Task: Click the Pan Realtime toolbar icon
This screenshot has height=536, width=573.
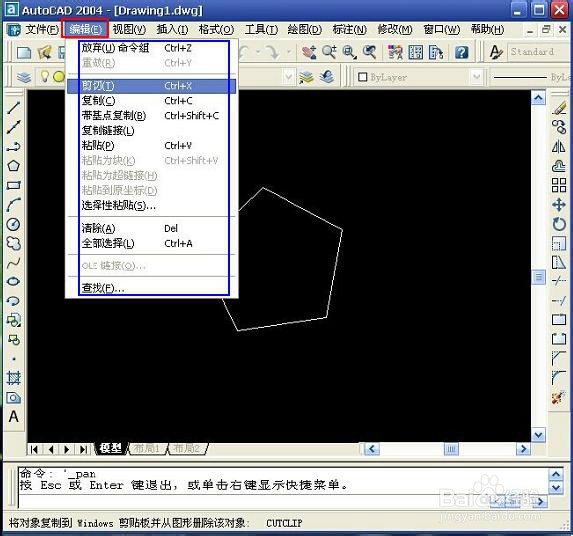Action: pos(309,53)
